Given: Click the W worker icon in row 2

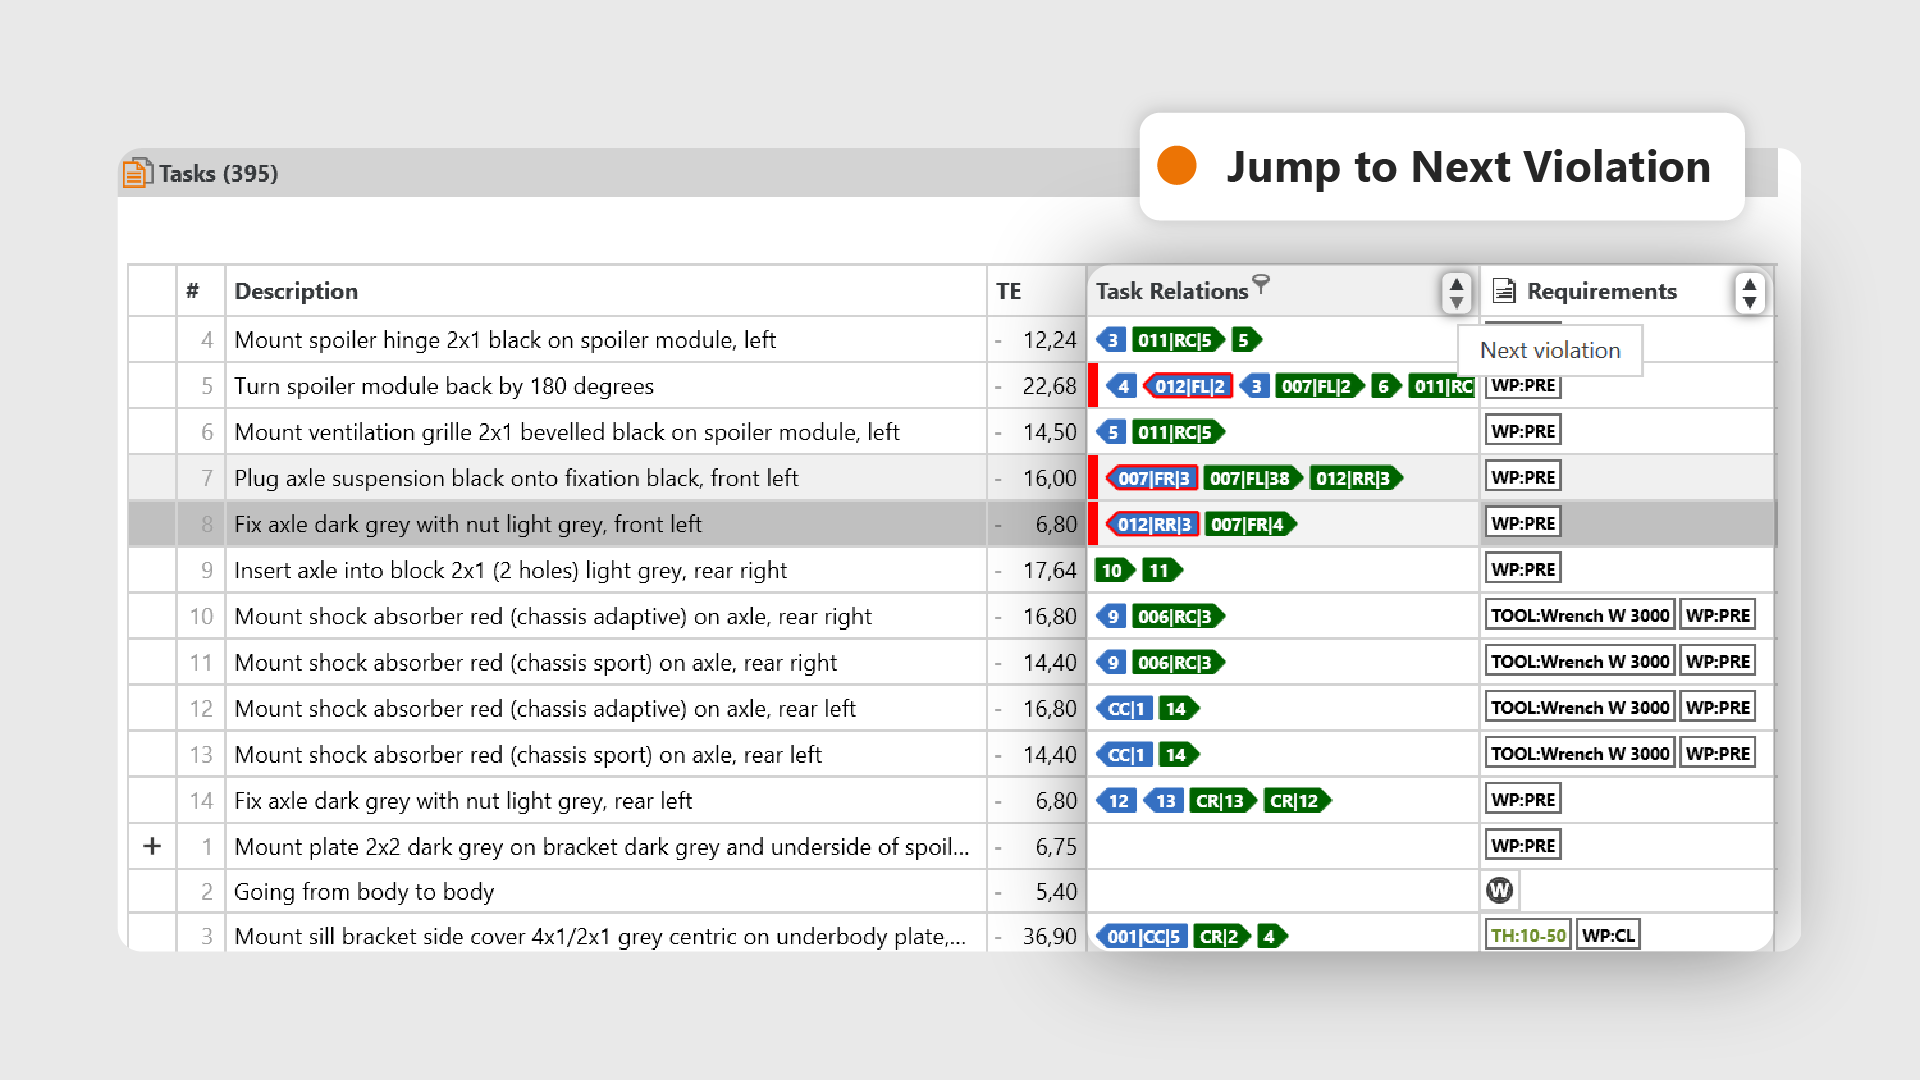Looking at the screenshot, I should tap(1499, 890).
